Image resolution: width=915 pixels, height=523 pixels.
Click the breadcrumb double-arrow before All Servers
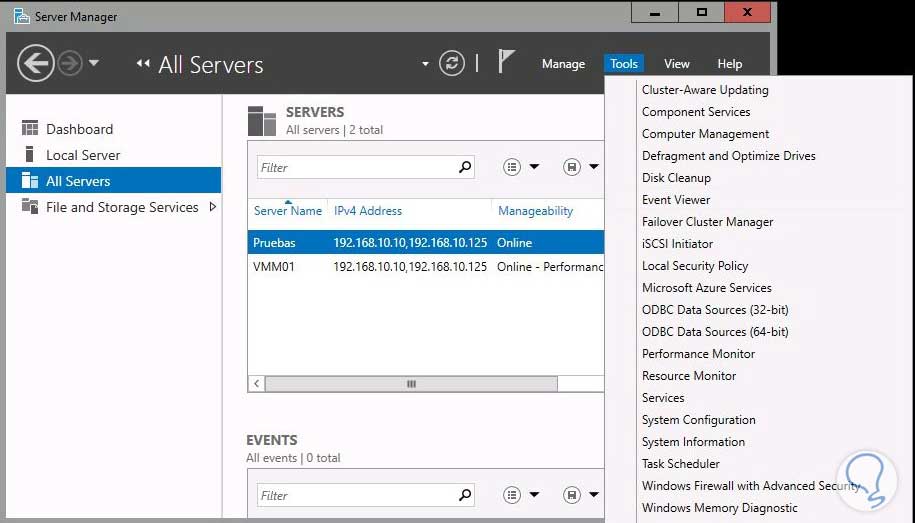(x=143, y=63)
